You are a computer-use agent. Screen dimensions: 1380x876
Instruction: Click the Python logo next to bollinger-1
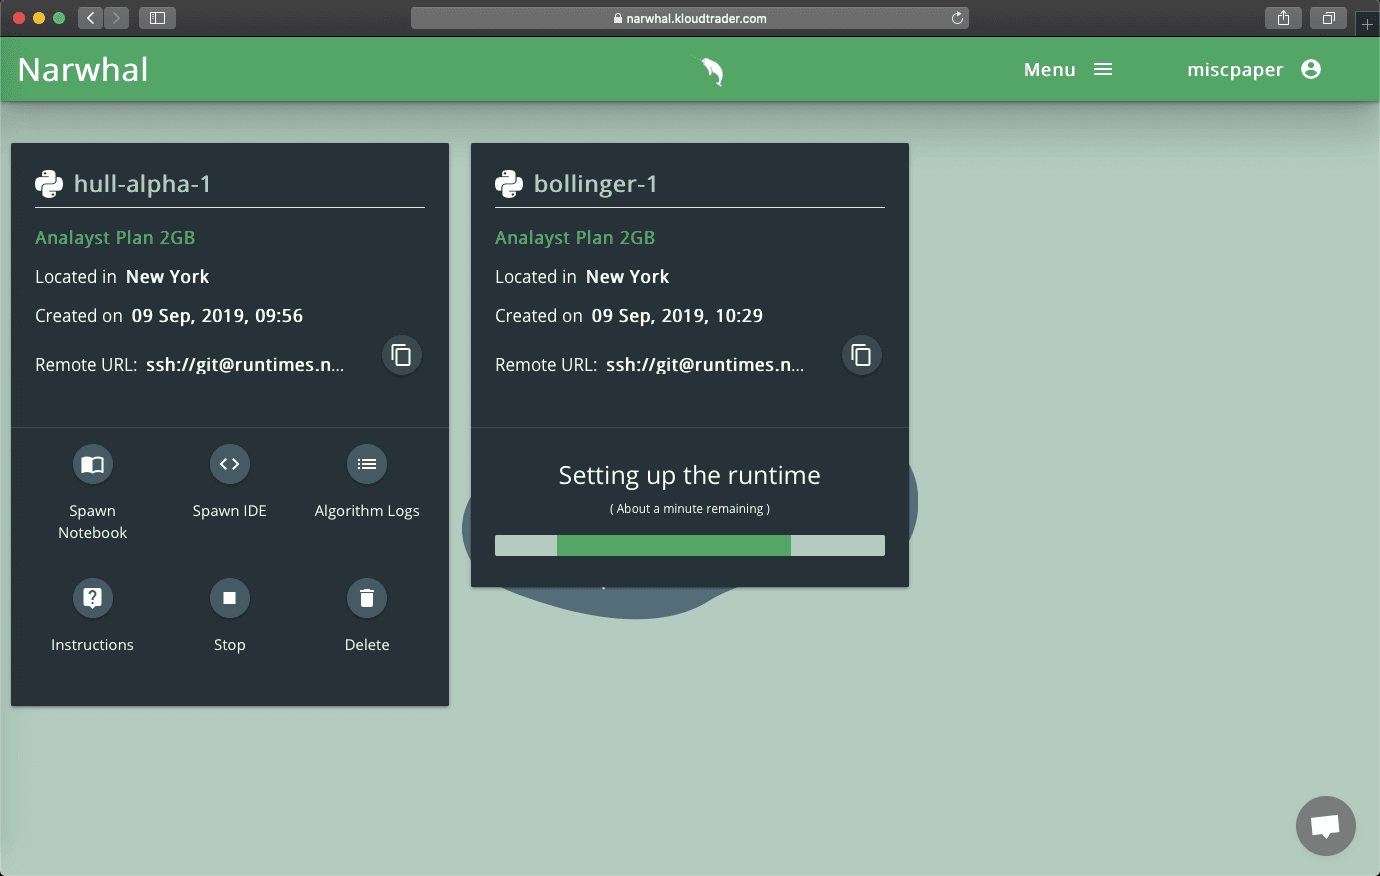[509, 184]
